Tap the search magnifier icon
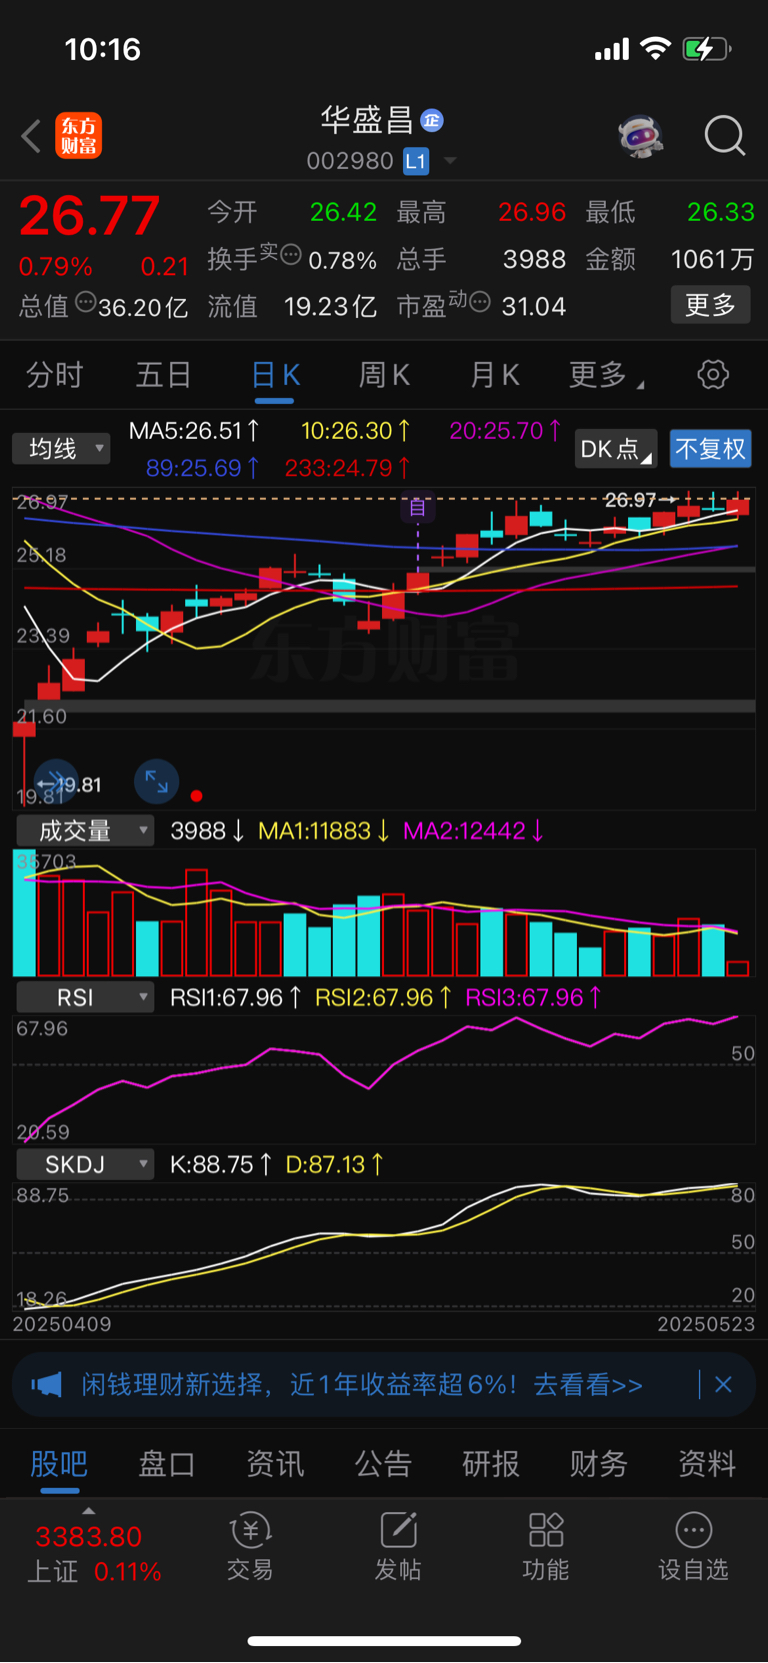768x1663 pixels. coord(724,135)
